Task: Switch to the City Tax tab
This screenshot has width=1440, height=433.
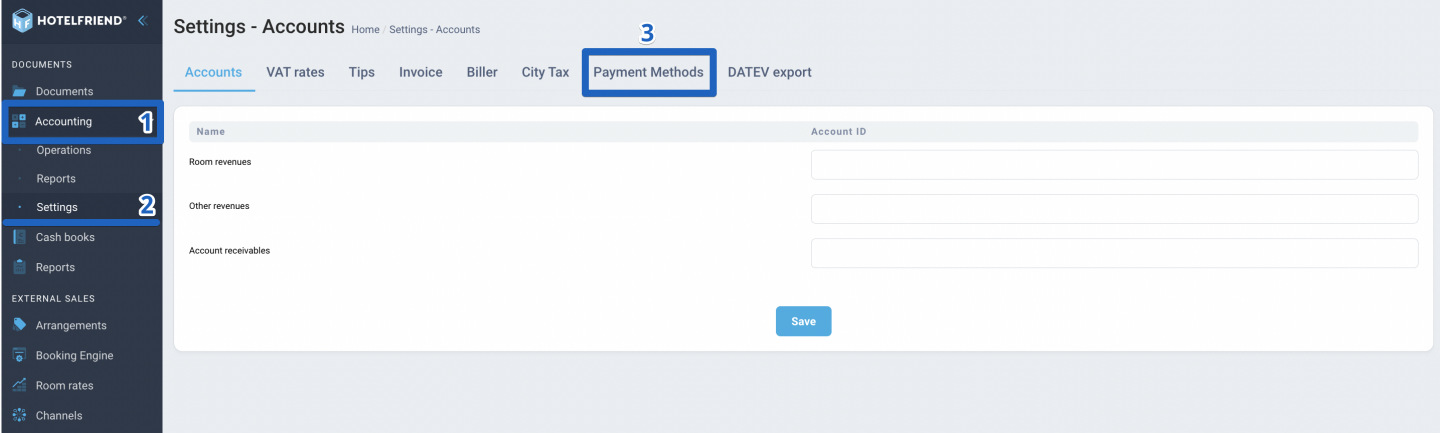Action: tap(546, 72)
